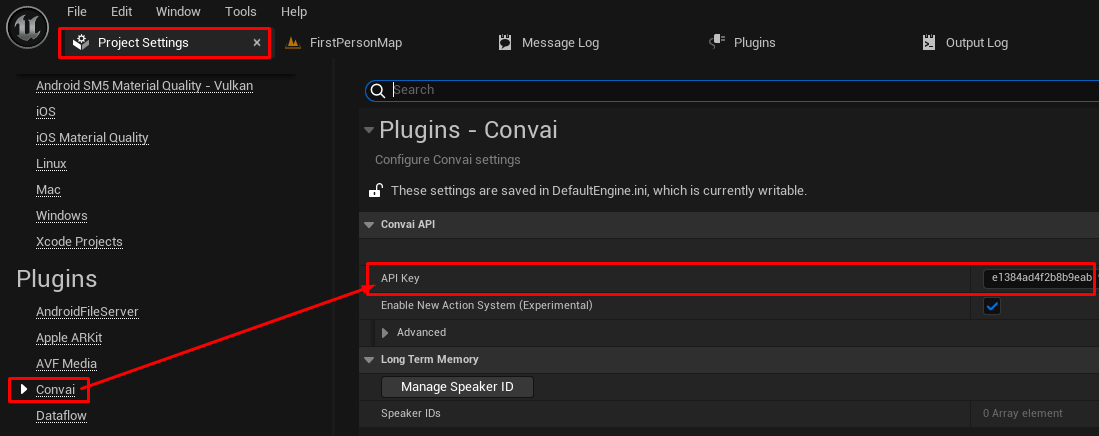Click the API Key input field
This screenshot has height=436, width=1099.
point(1040,278)
